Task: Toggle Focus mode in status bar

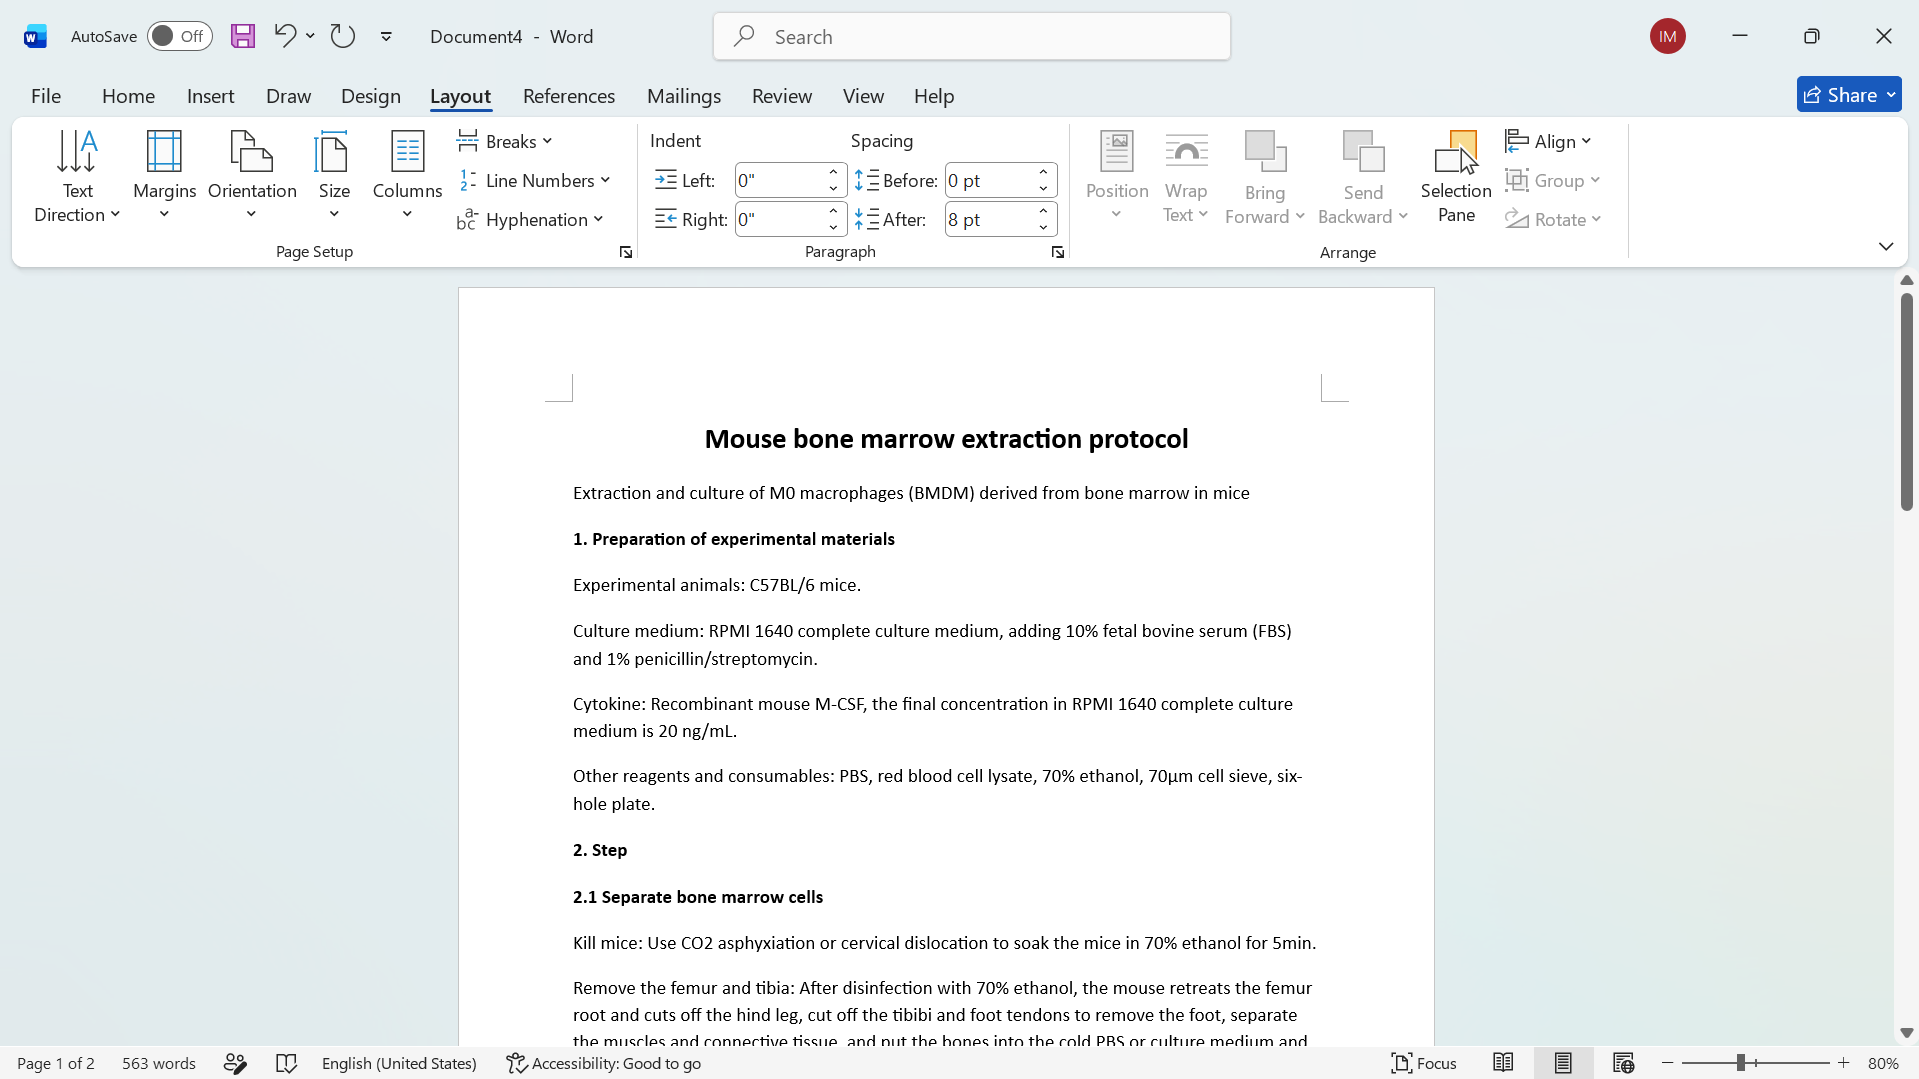Action: tap(1424, 1063)
